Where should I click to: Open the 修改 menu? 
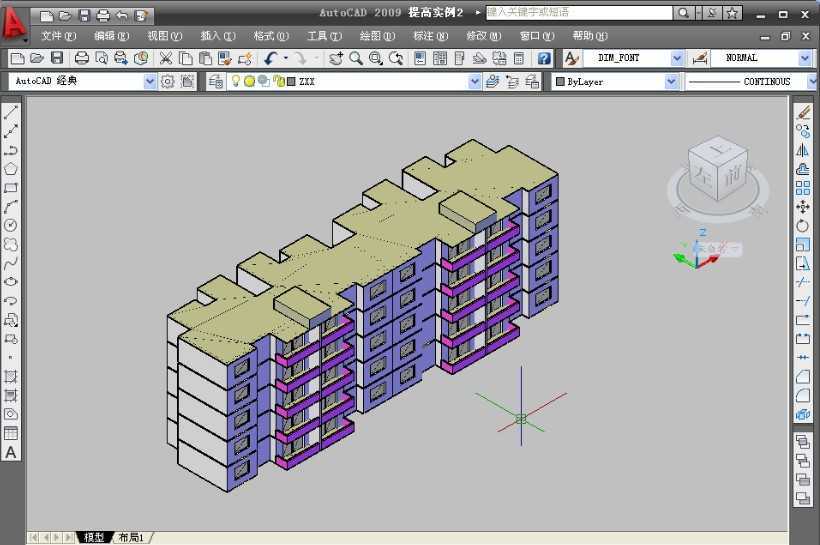pyautogui.click(x=483, y=36)
